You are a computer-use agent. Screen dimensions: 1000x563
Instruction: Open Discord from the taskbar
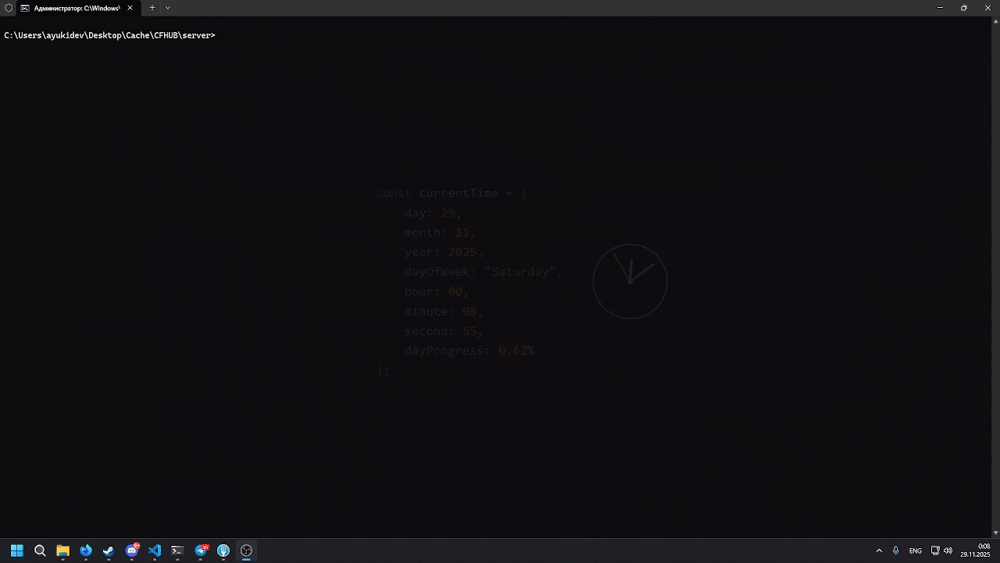132,550
